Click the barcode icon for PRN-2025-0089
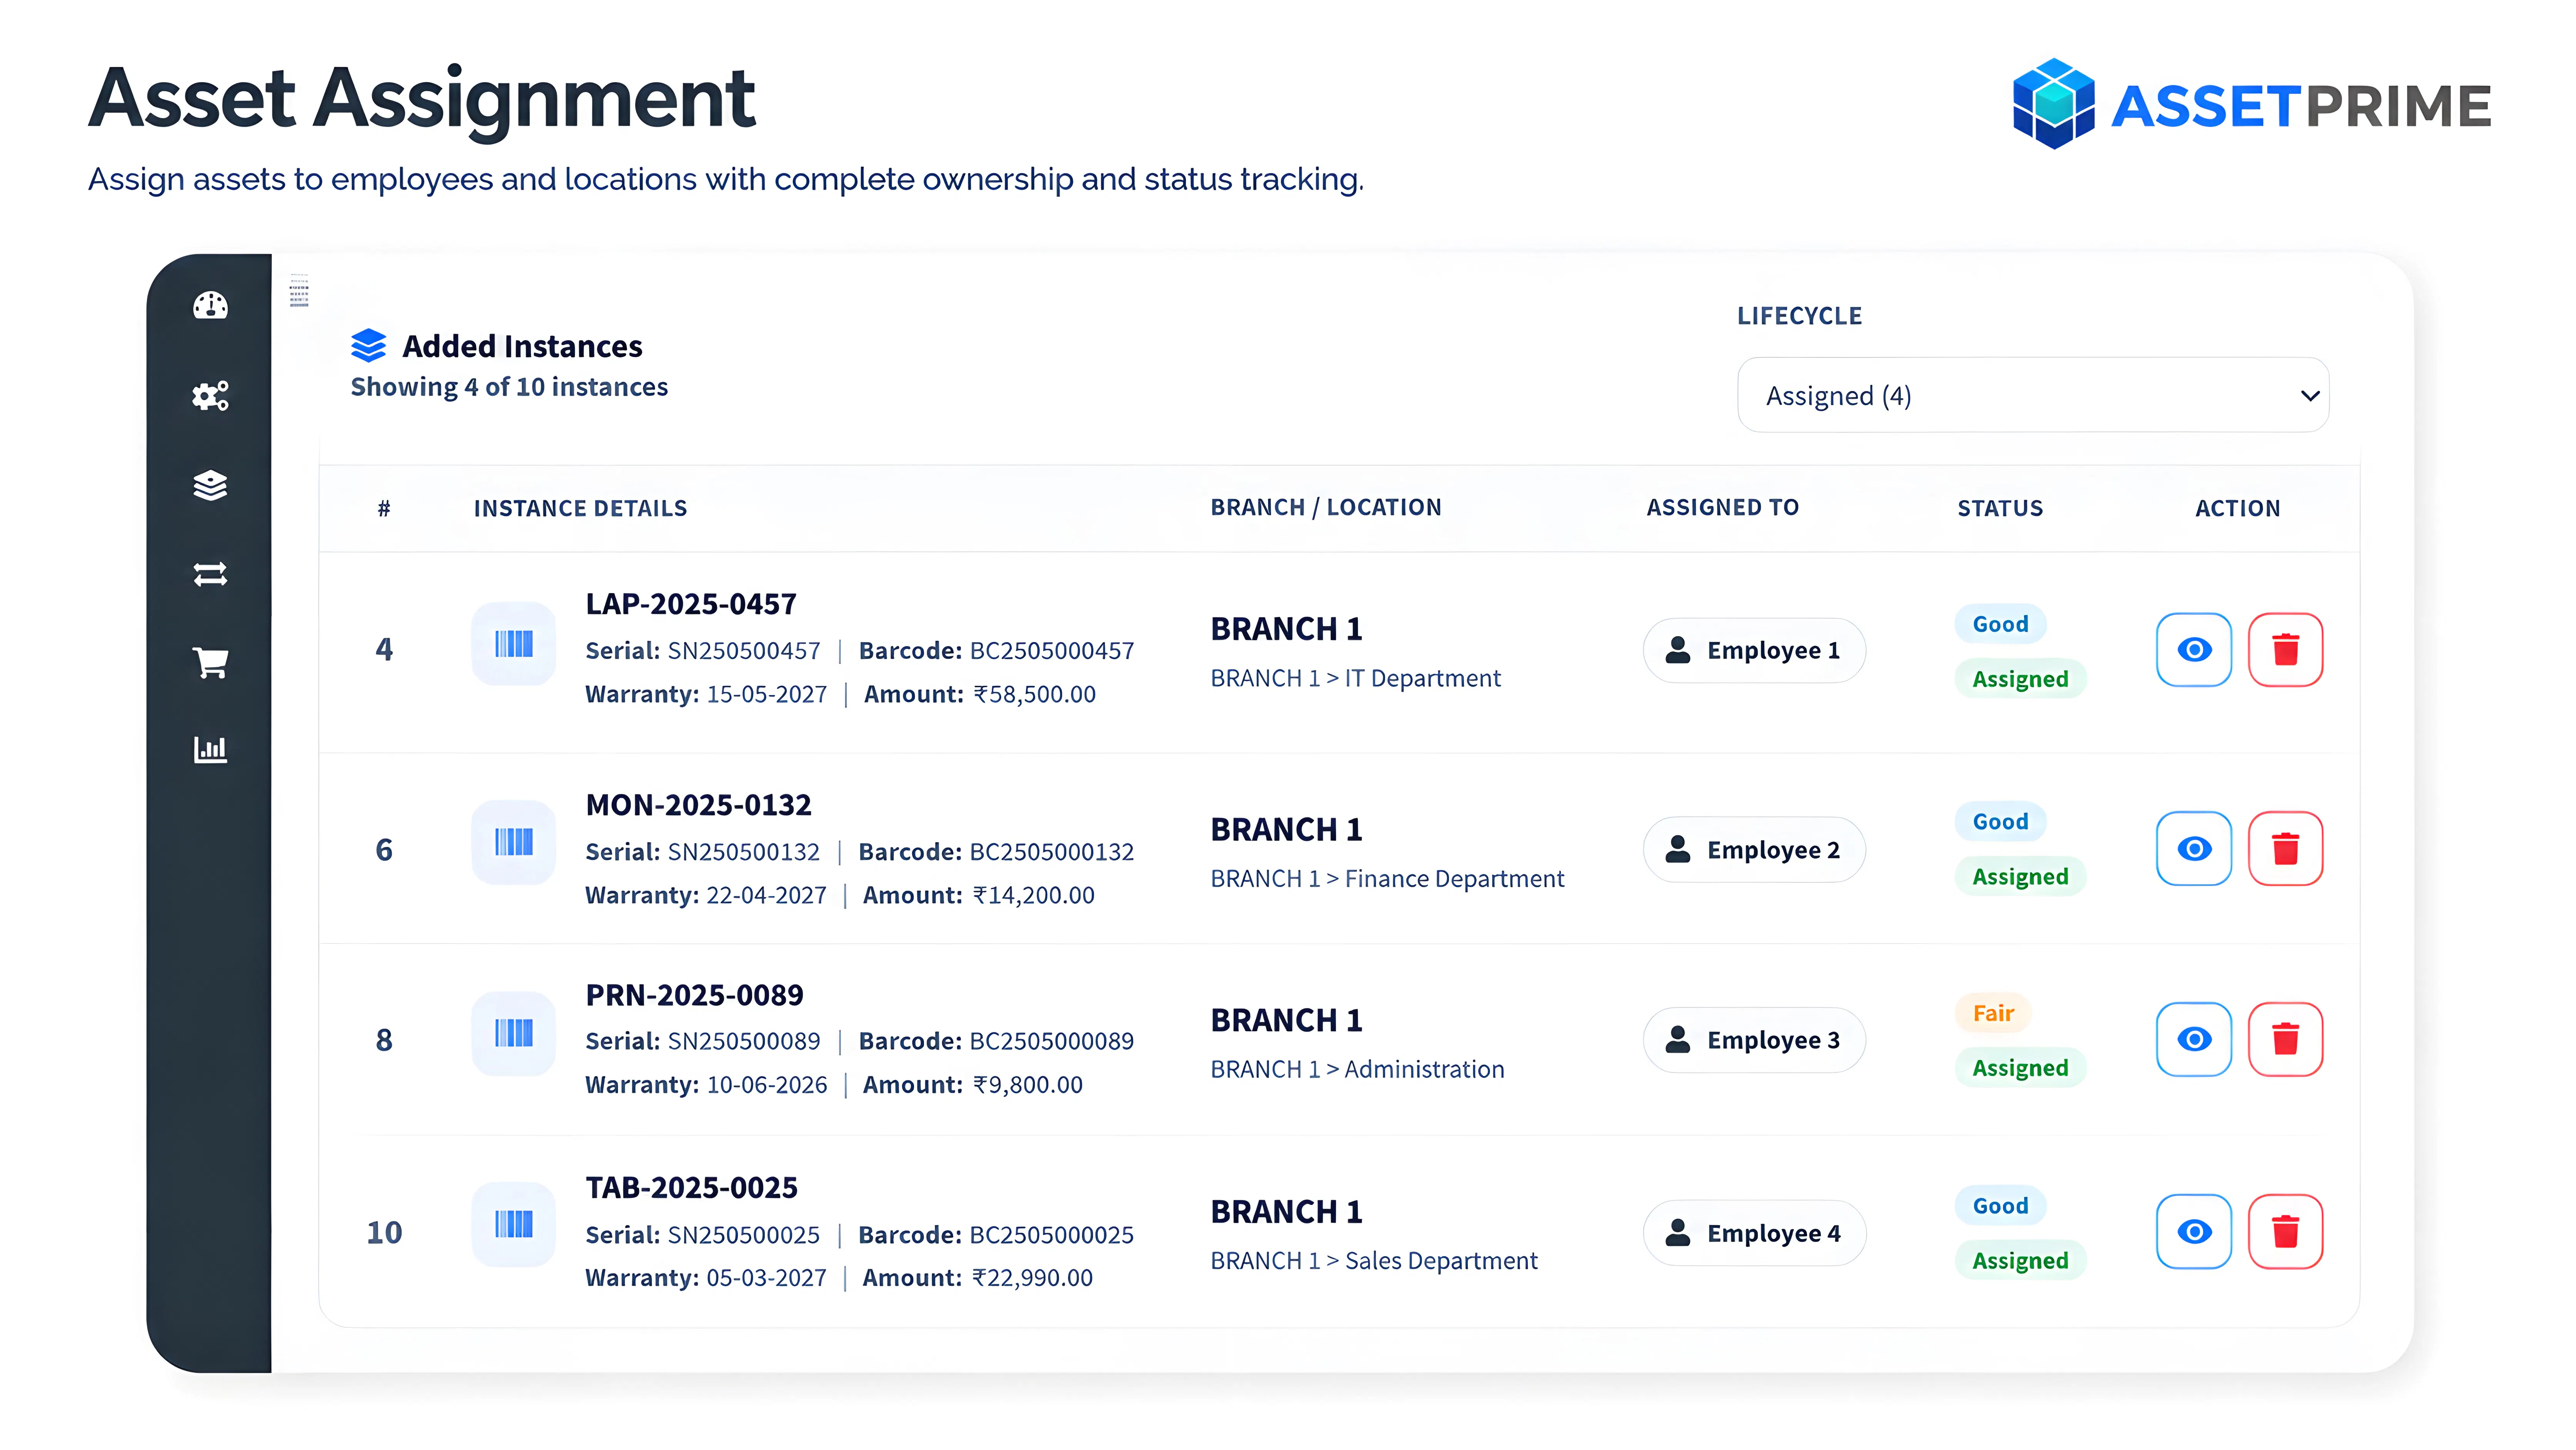The height and width of the screenshot is (1450, 2576). click(x=514, y=1033)
